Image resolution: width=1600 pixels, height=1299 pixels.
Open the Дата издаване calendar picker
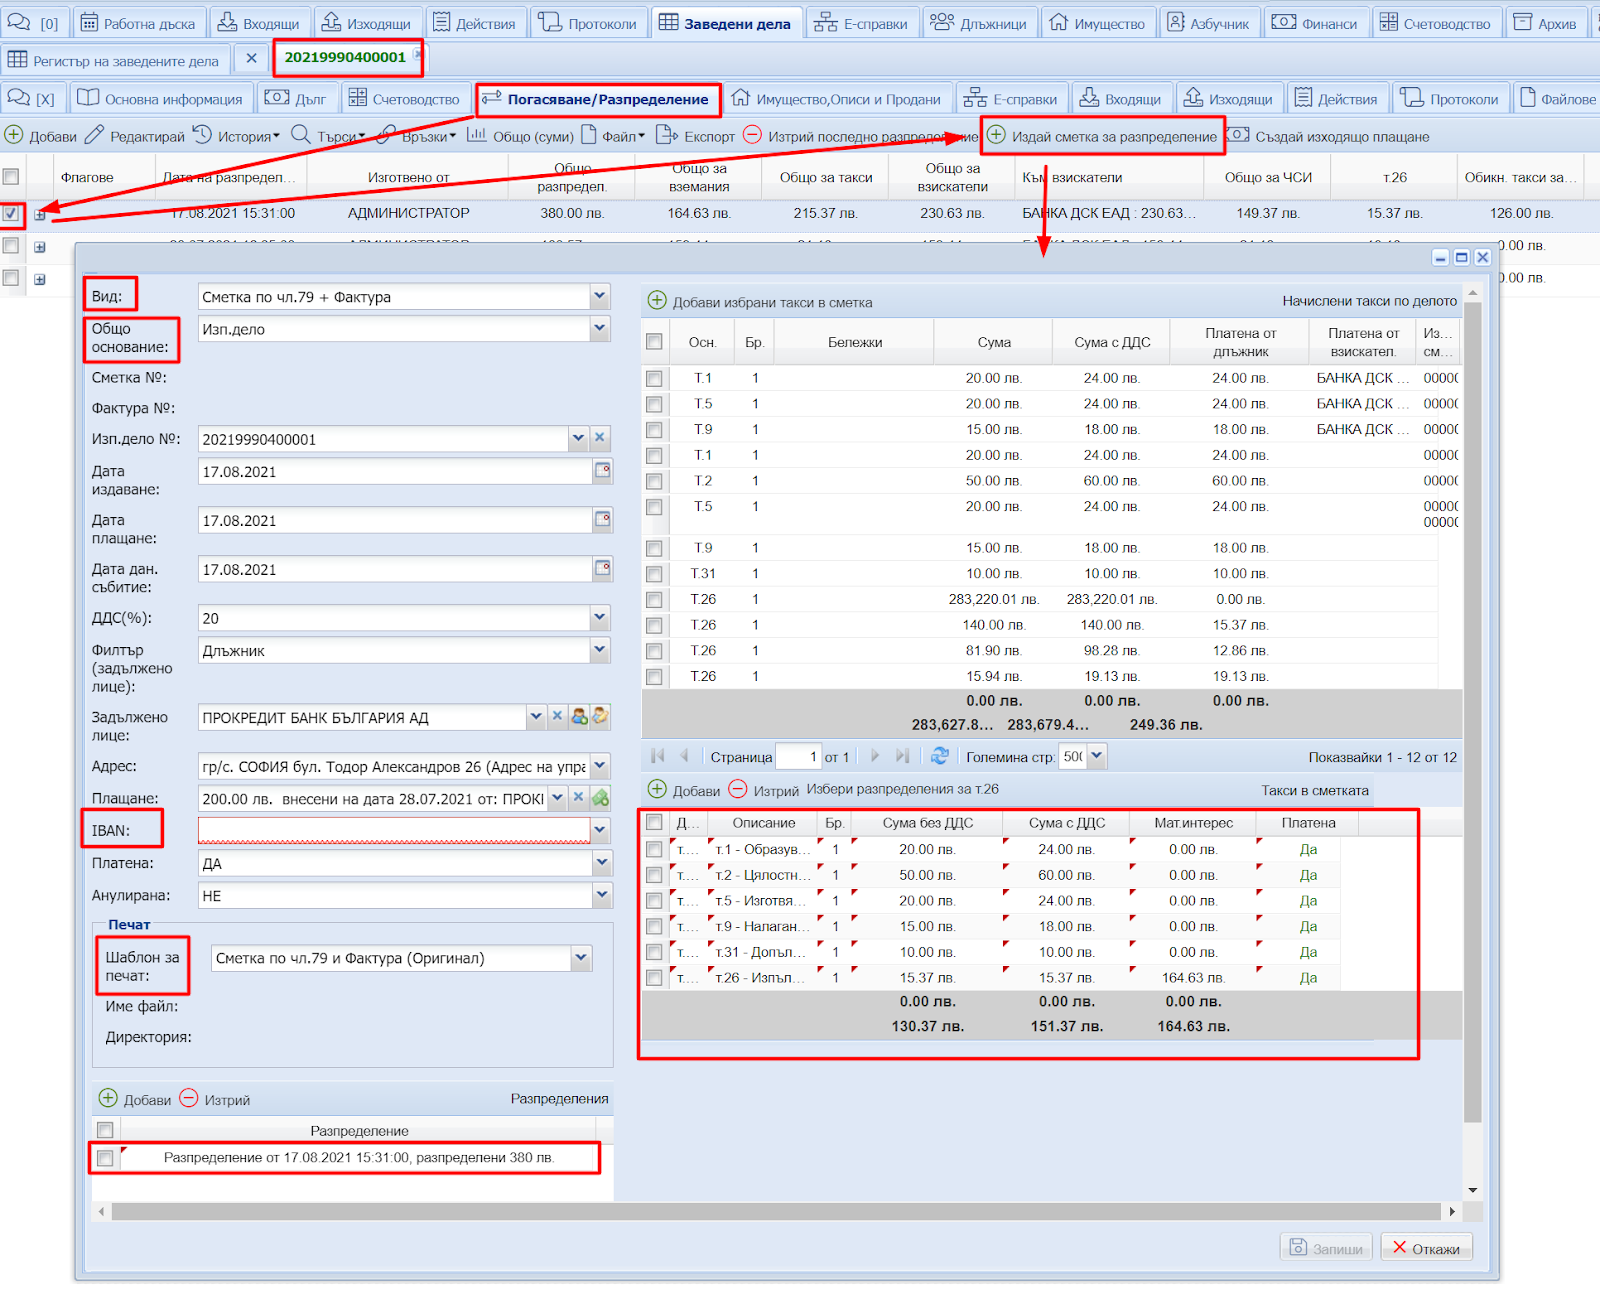603,470
